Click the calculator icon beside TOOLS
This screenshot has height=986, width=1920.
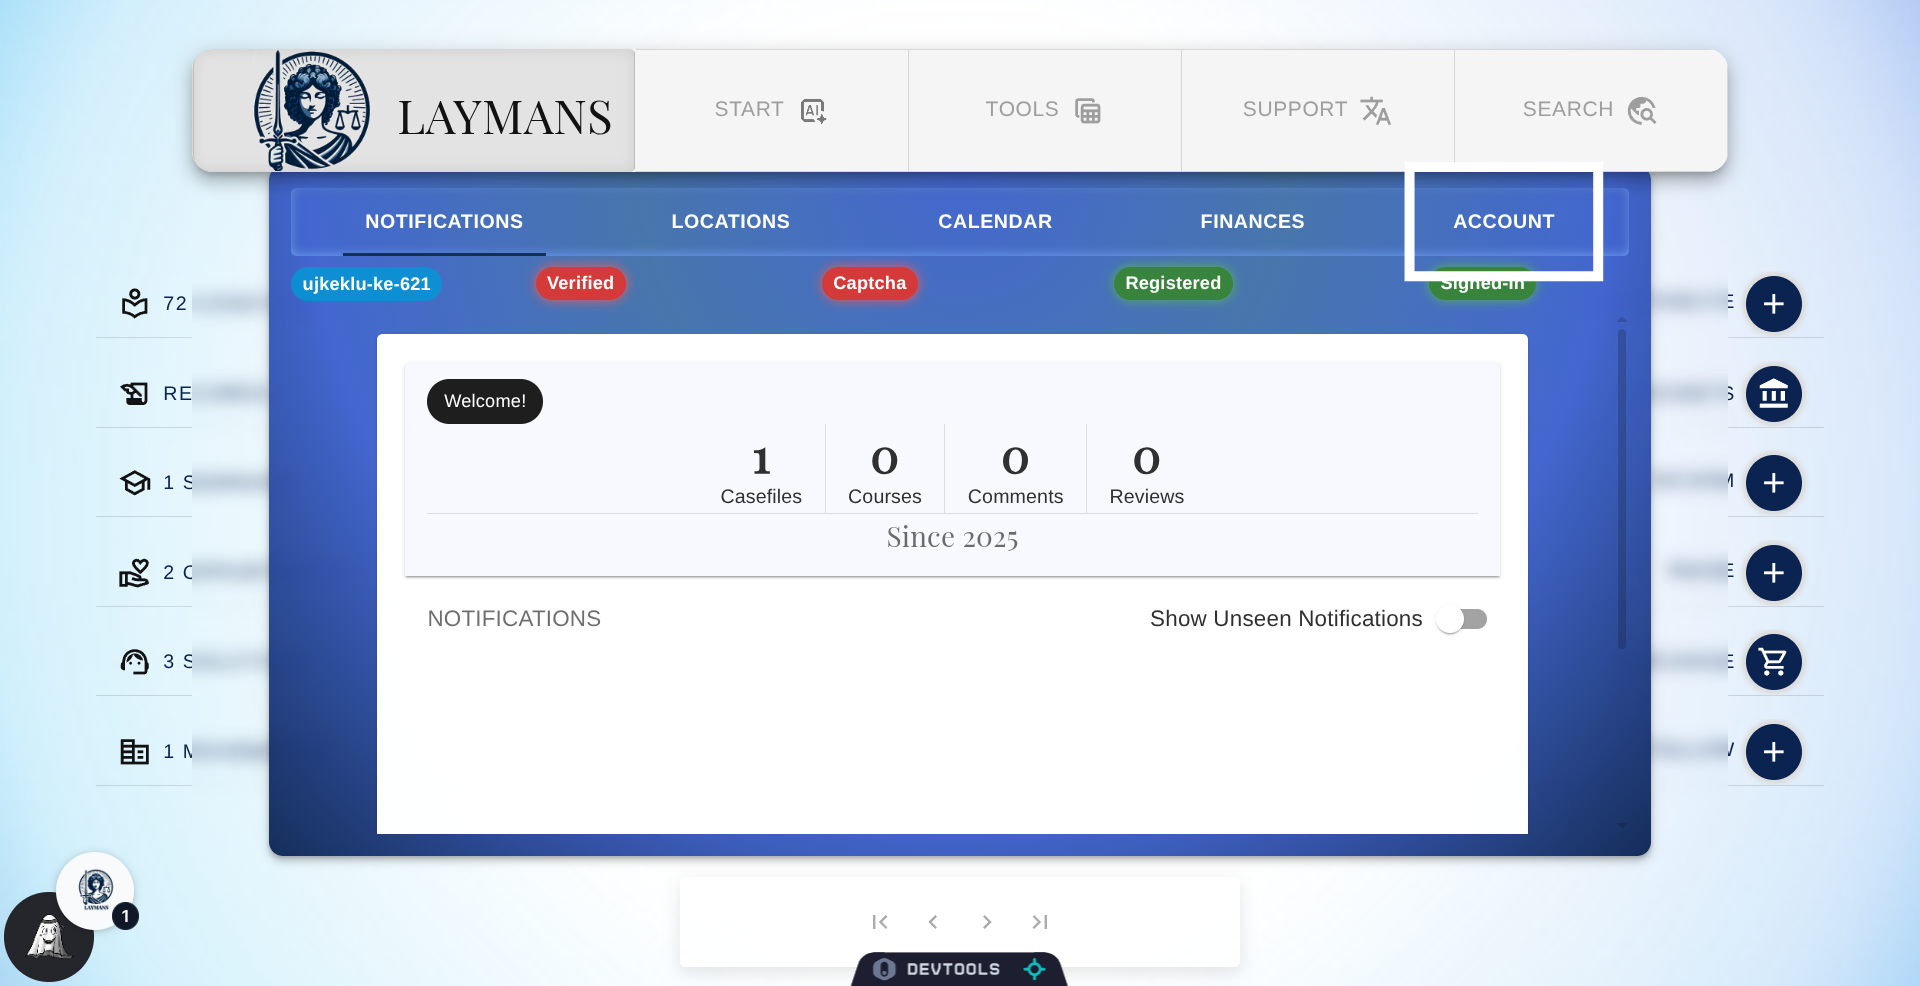(x=1088, y=110)
